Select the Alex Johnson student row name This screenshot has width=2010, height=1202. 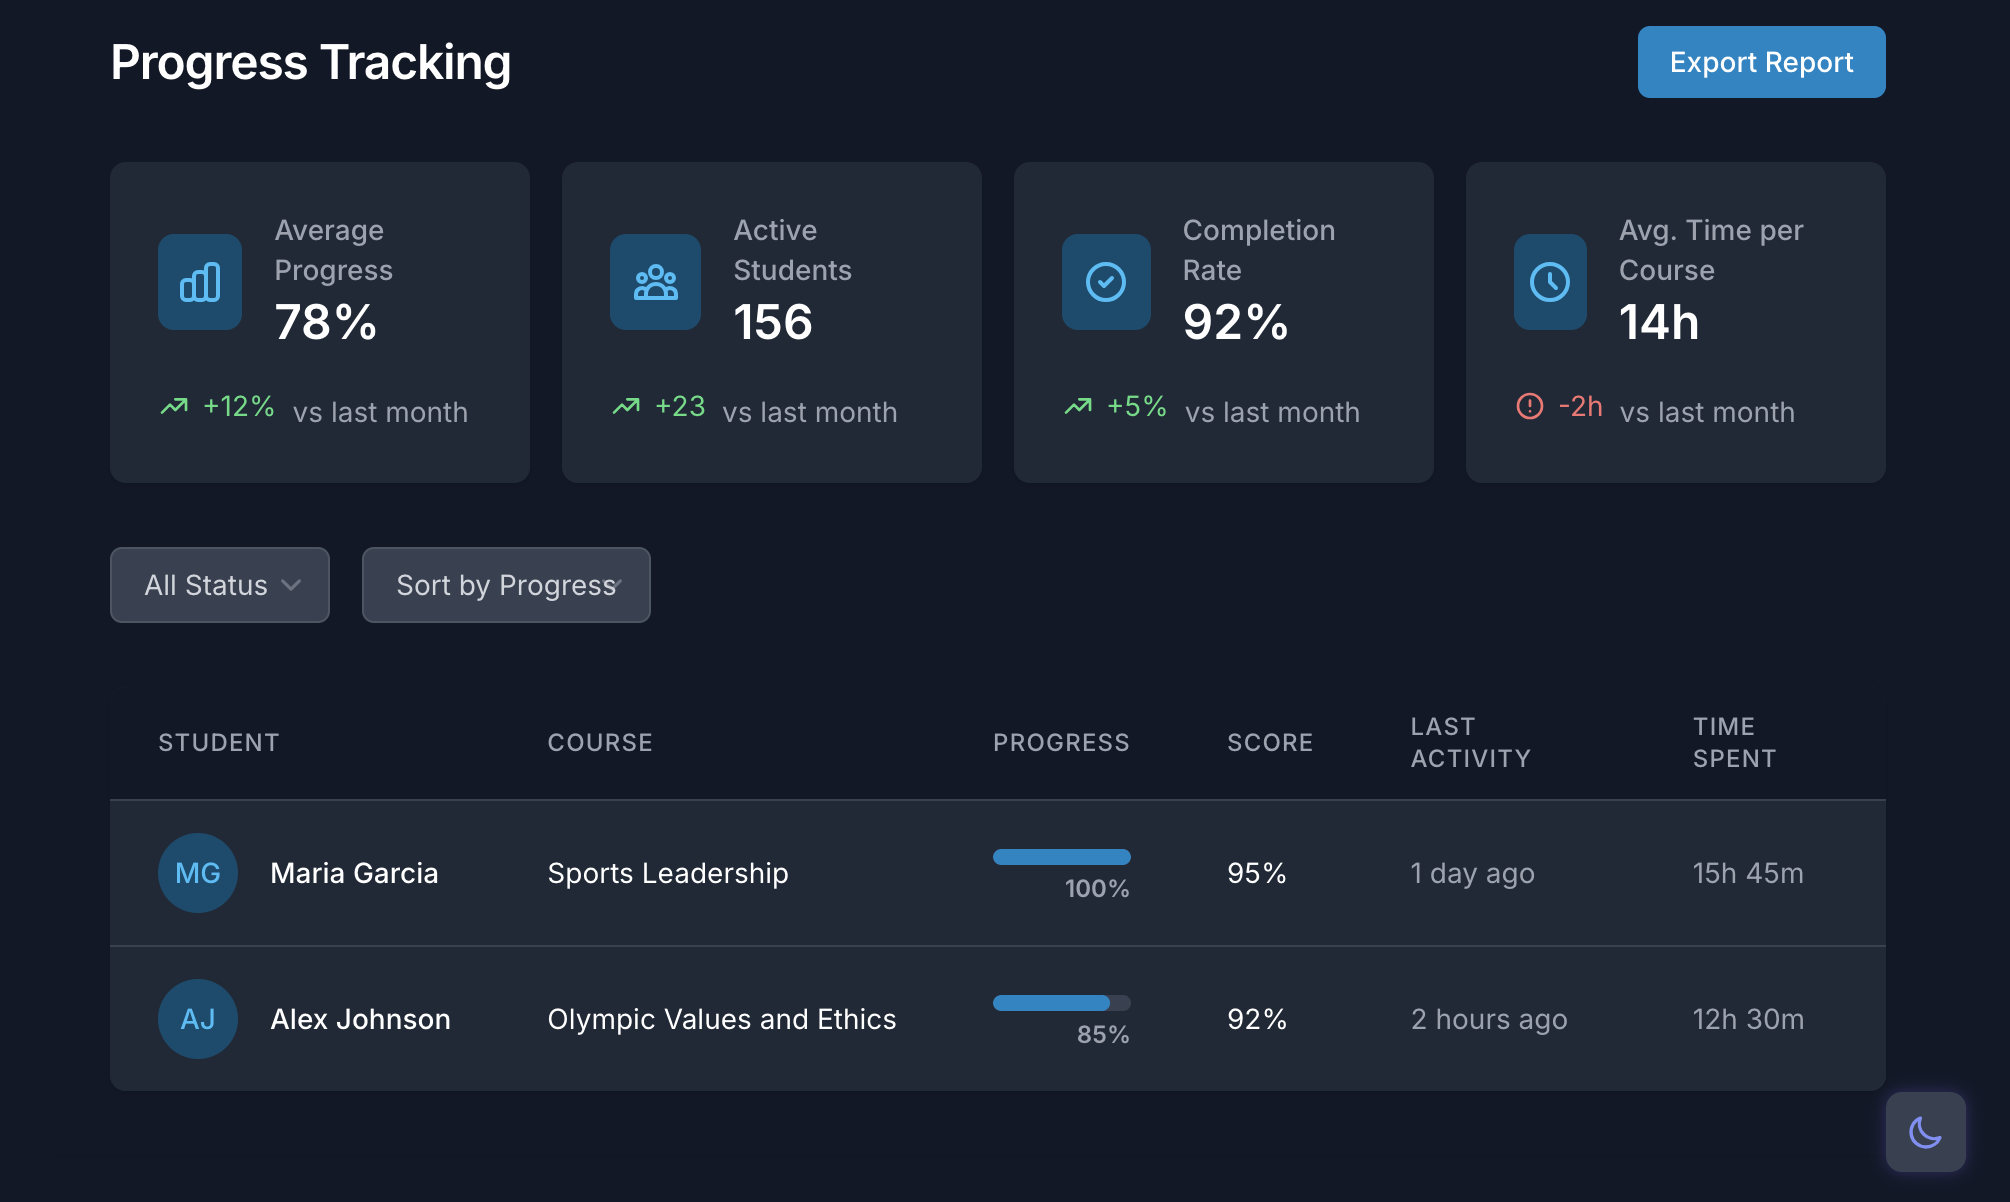(360, 1019)
